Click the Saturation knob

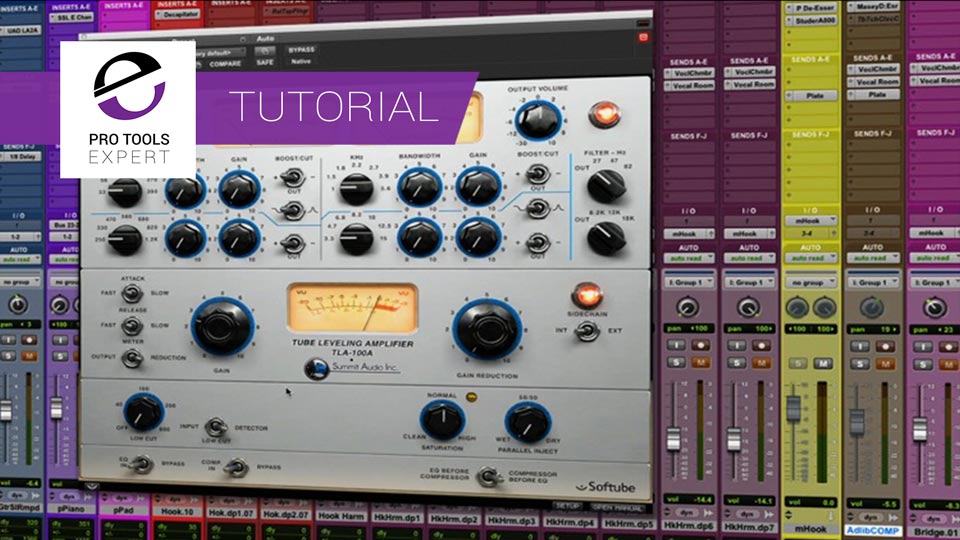click(442, 419)
